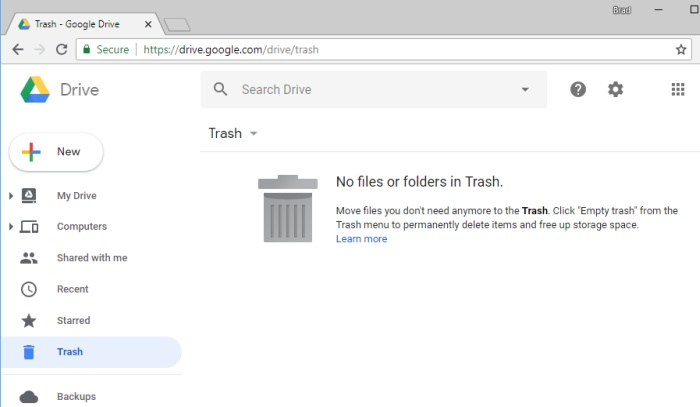Viewport: 700px width, 407px height.
Task: Bookmark this page with the star icon
Action: 681,50
